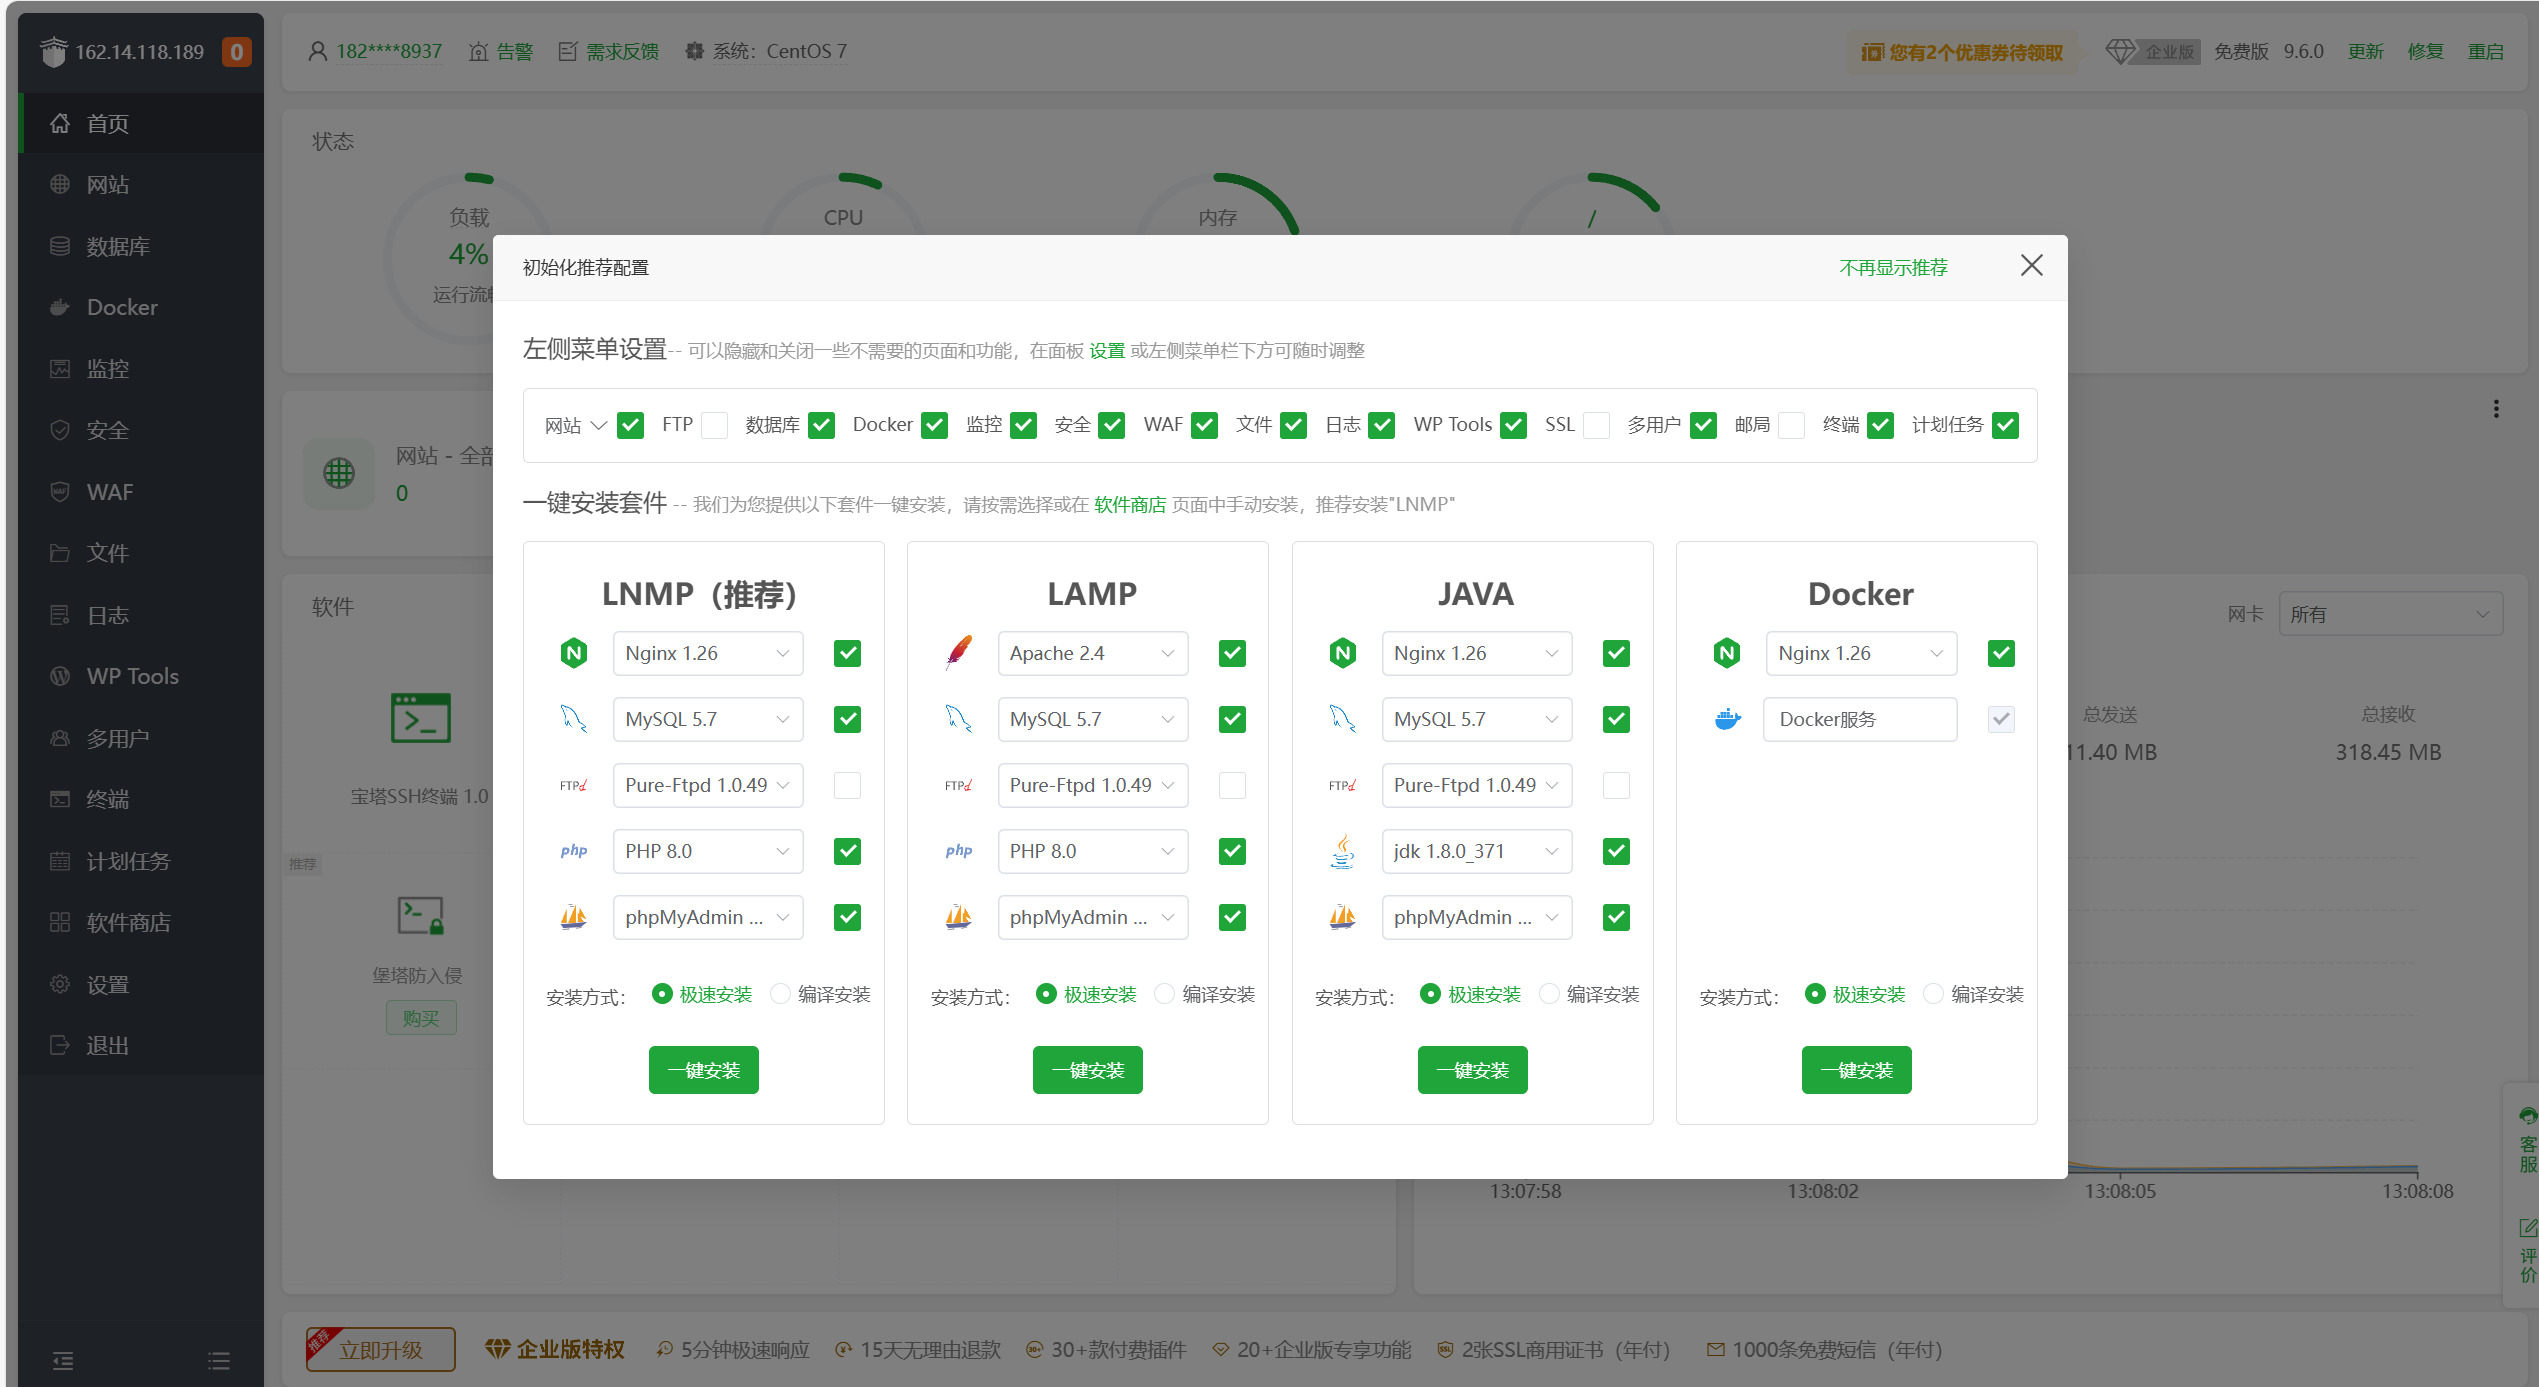Expand the Apache 2.4 version dropdown

(x=1092, y=653)
